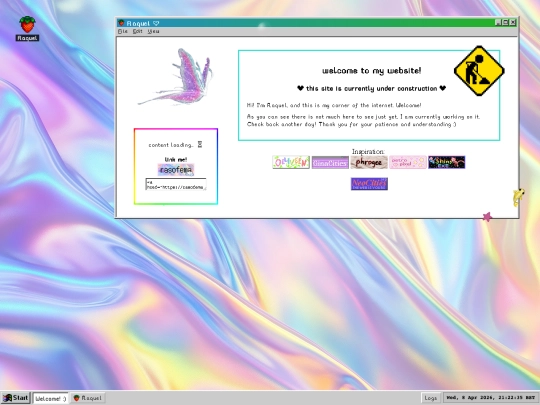Image resolution: width=540 pixels, height=405 pixels.
Task: Switch to the 'Welcome! :)' taskbar item
Action: 51,398
